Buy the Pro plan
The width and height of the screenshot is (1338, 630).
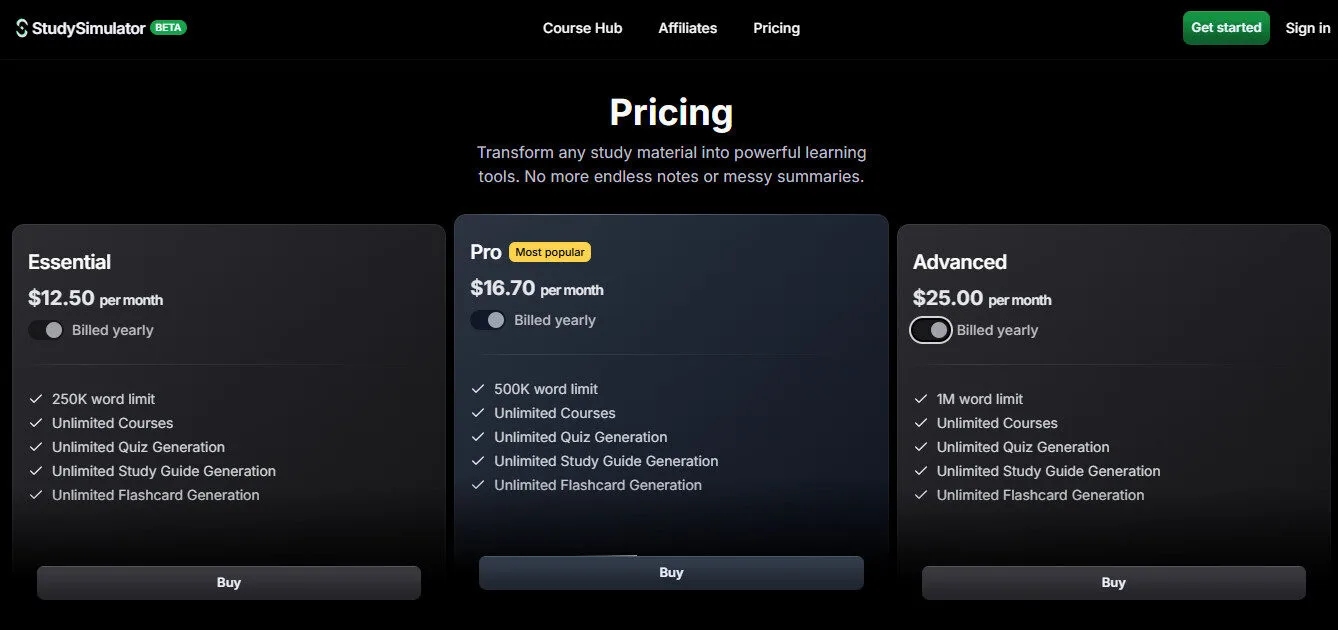(671, 572)
